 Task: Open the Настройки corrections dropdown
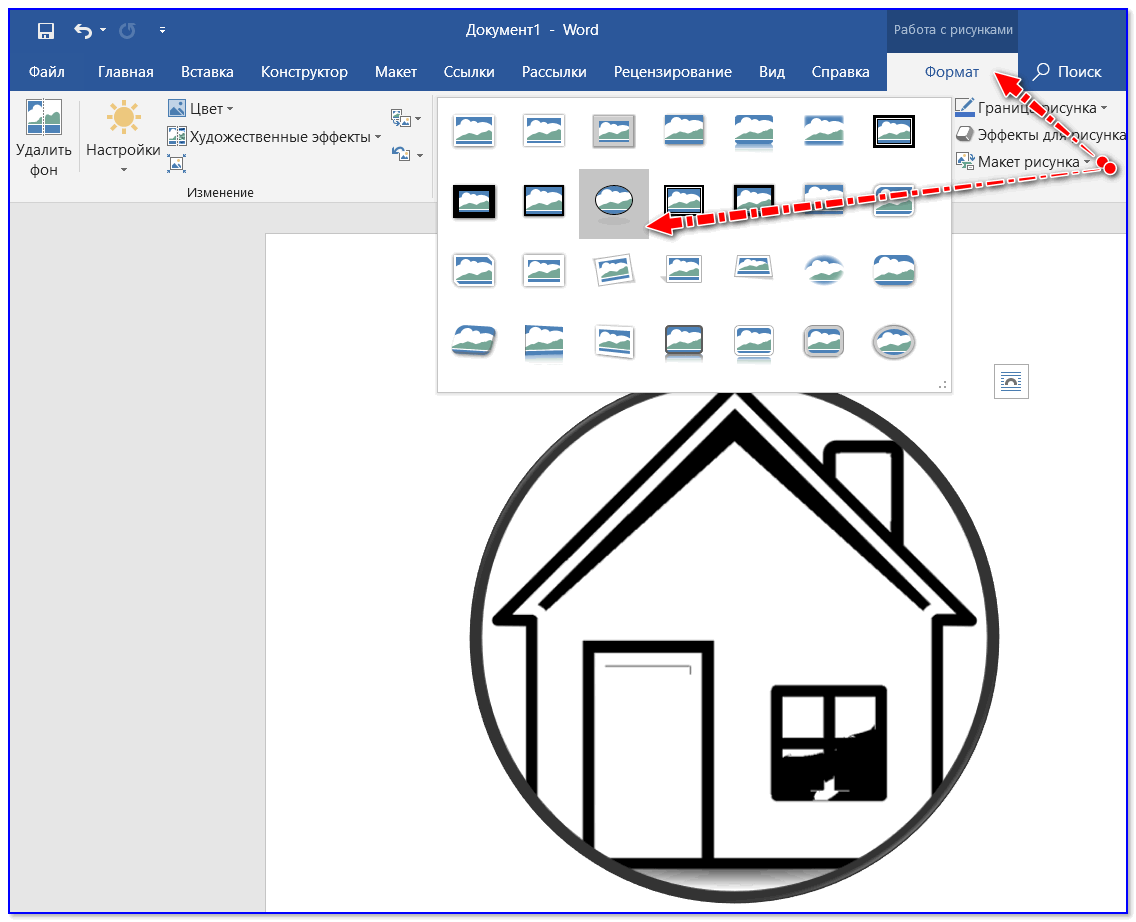(123, 138)
